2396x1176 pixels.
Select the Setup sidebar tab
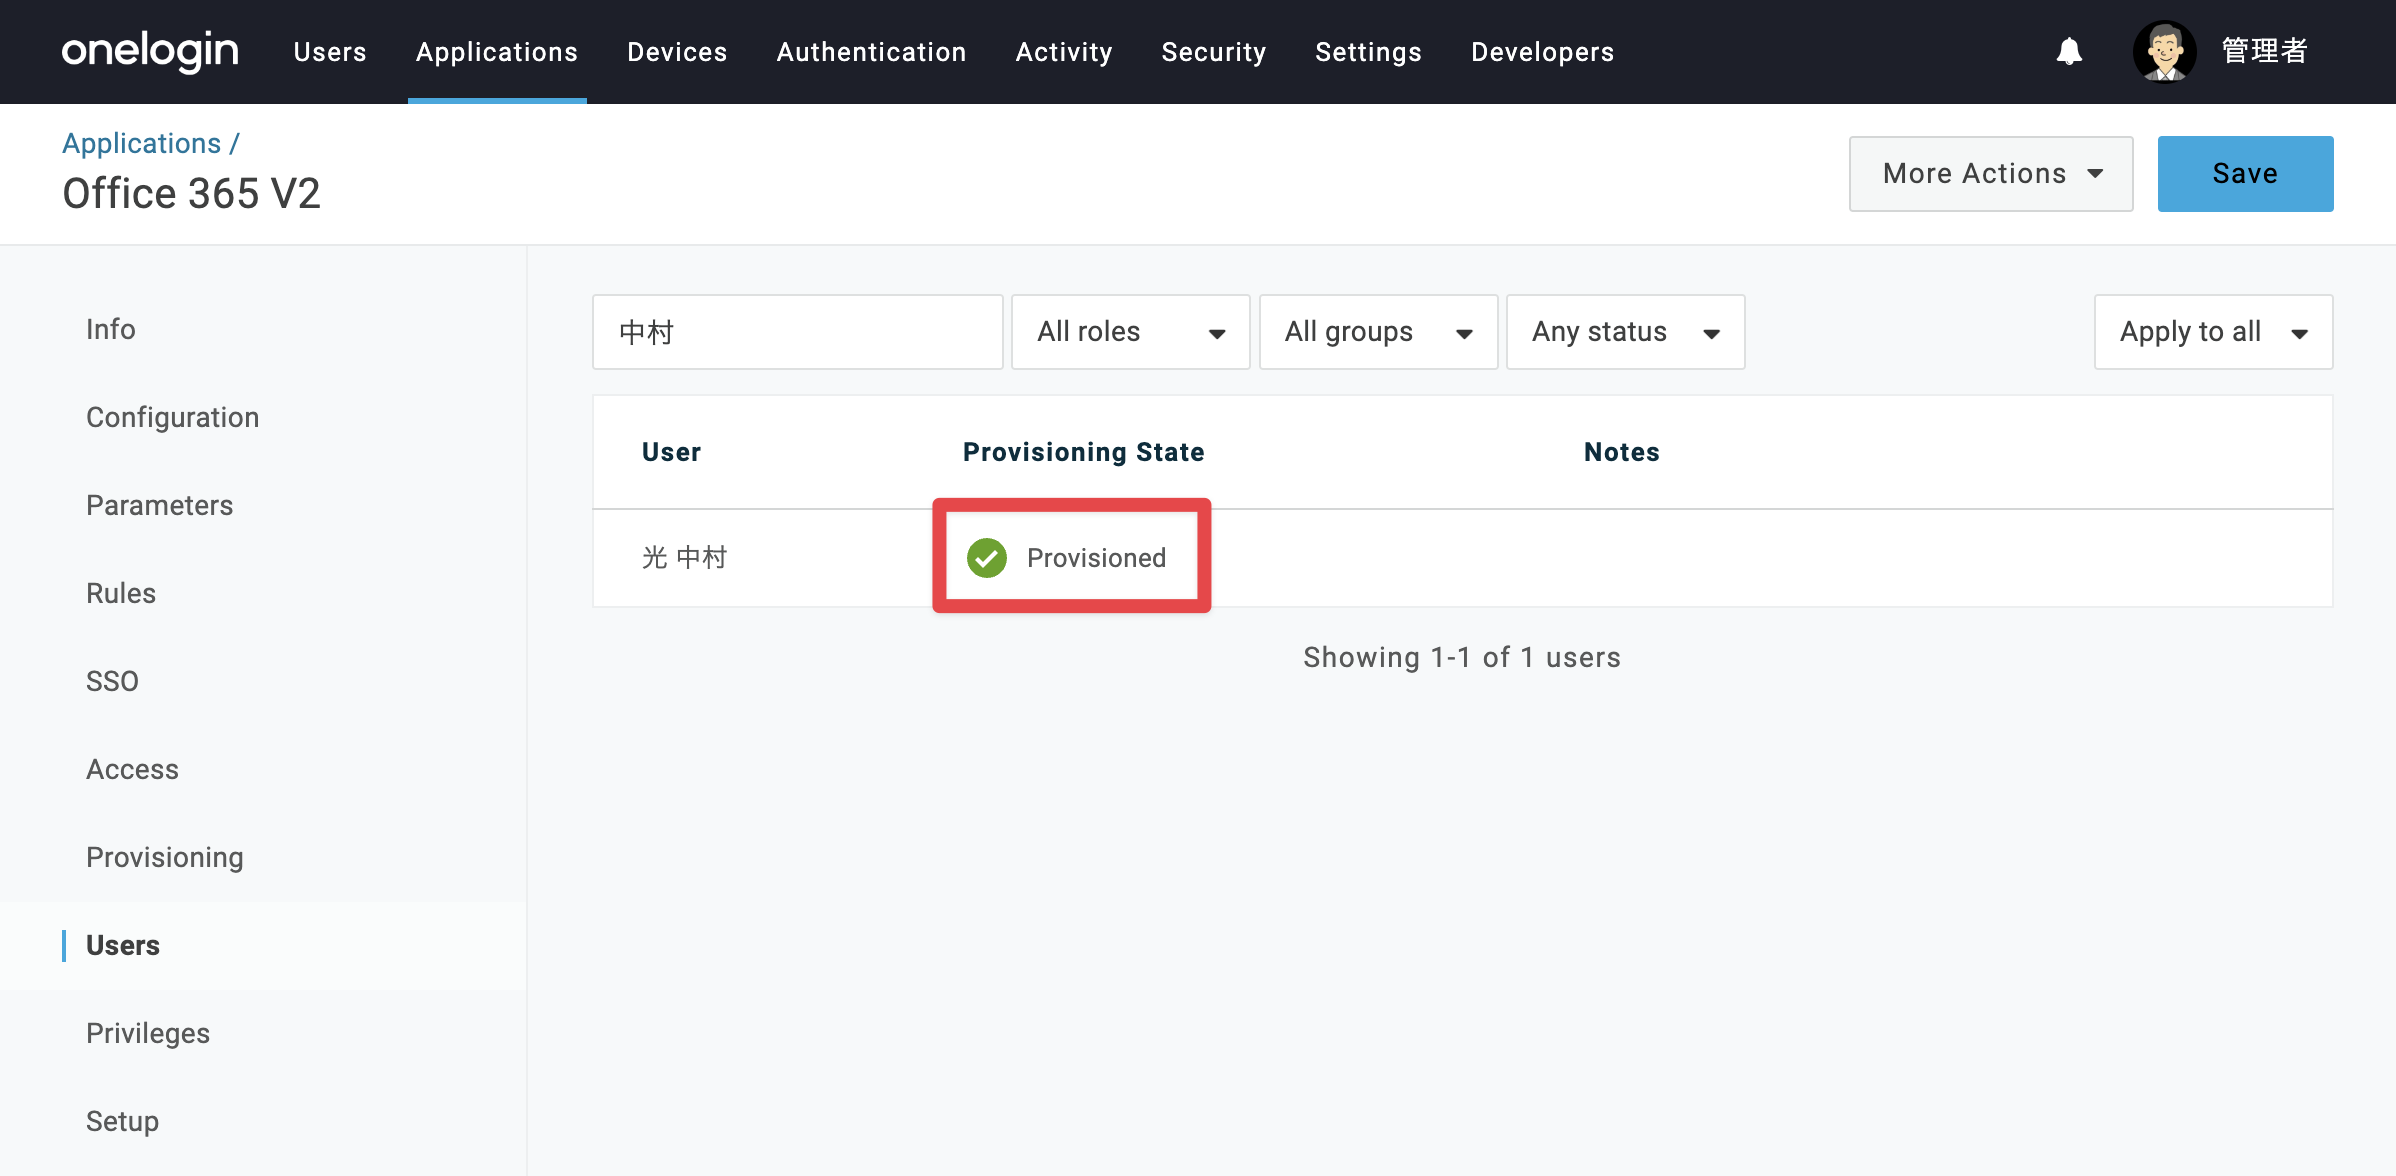[122, 1121]
